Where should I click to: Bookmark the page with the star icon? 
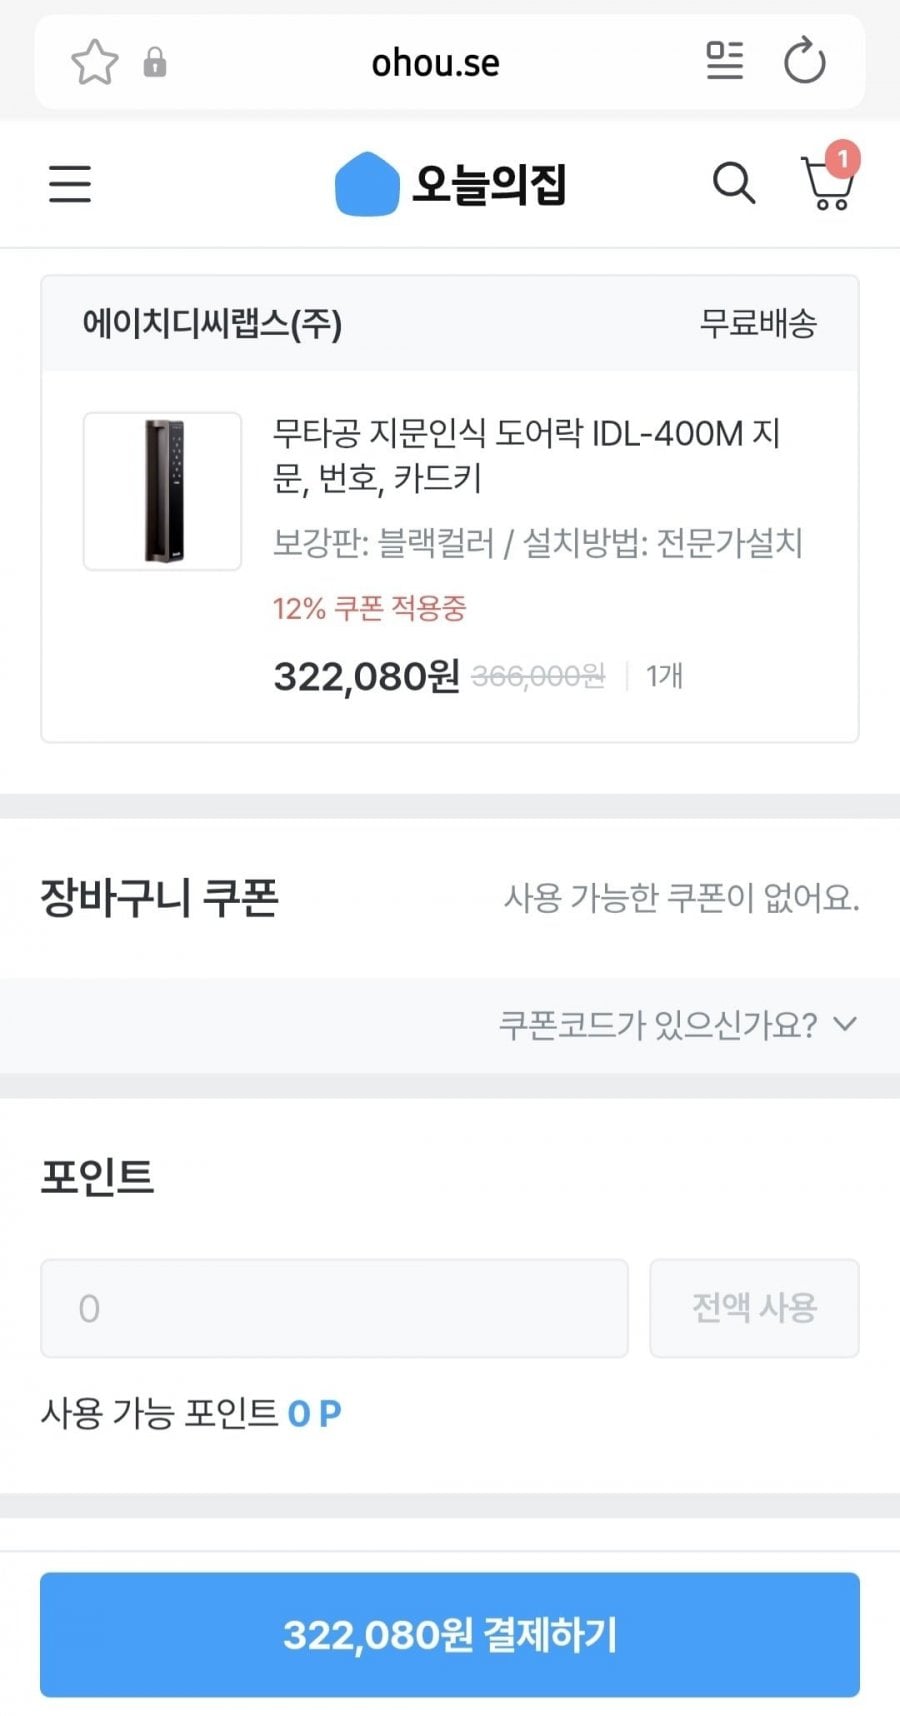pos(94,63)
